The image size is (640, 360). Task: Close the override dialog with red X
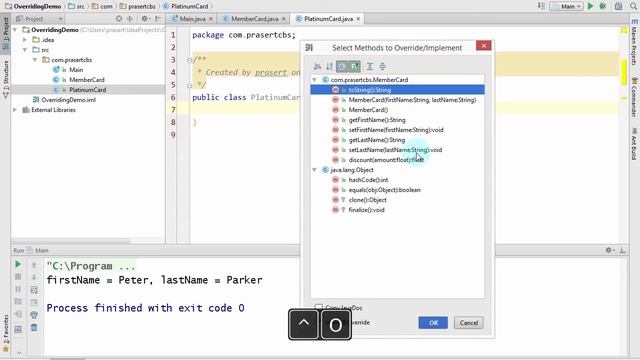484,46
